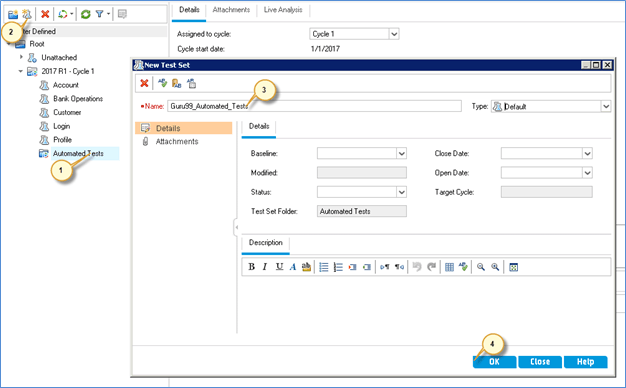Open the Assigned to cycle dropdown
This screenshot has height=388, width=626.
pyautogui.click(x=394, y=34)
